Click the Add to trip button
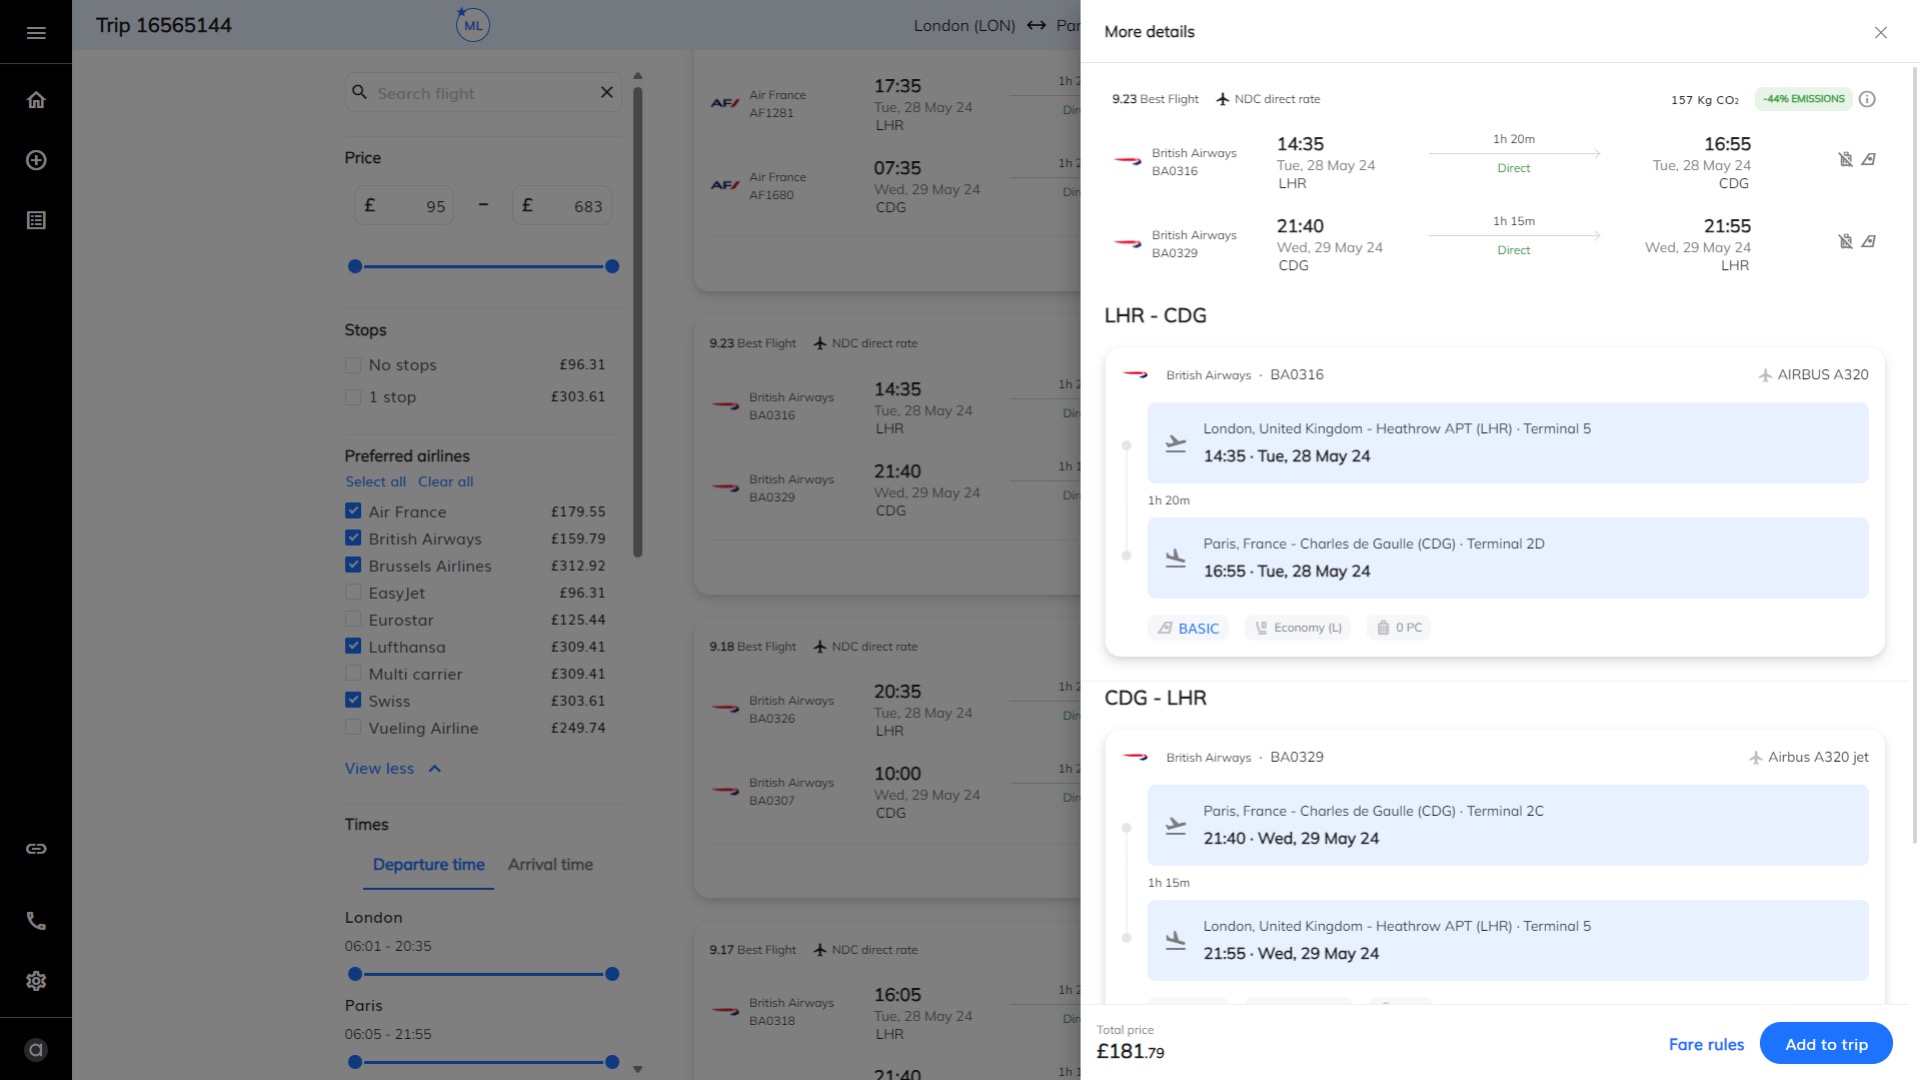Viewport: 1920px width, 1080px height. [1826, 1044]
